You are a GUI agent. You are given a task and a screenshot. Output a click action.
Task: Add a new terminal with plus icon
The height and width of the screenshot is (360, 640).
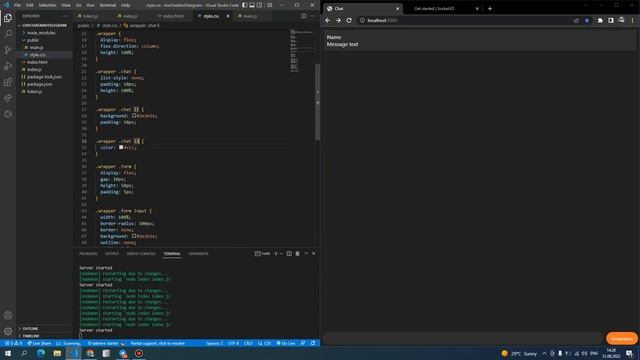[276, 253]
